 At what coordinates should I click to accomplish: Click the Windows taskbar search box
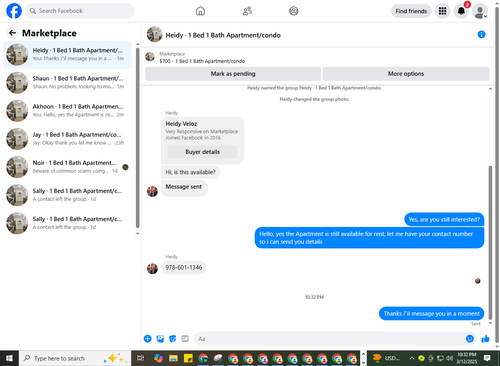[75, 358]
